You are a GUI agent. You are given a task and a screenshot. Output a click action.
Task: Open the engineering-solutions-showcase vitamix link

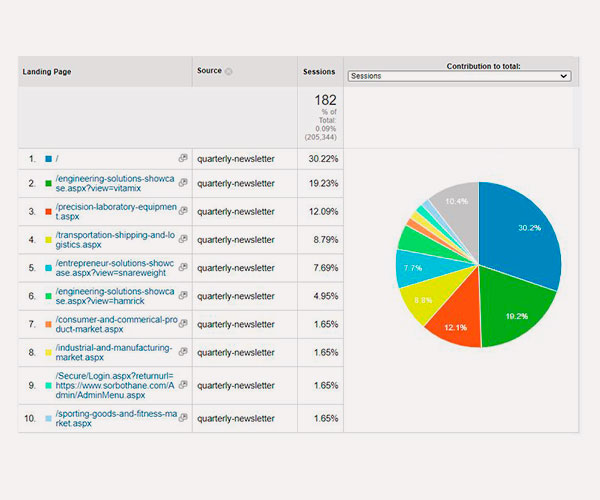pos(115,183)
